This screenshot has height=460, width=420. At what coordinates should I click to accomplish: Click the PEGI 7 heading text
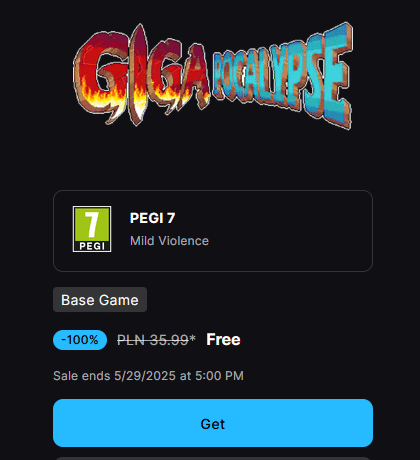tap(152, 218)
